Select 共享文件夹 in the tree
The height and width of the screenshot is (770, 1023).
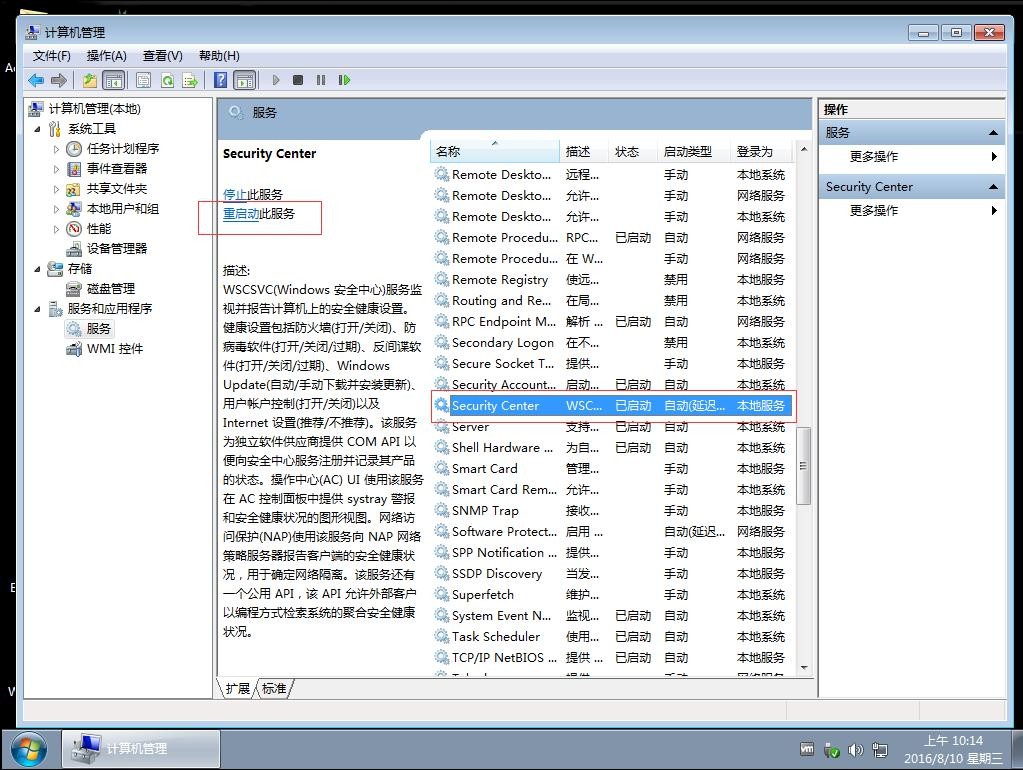coord(117,189)
